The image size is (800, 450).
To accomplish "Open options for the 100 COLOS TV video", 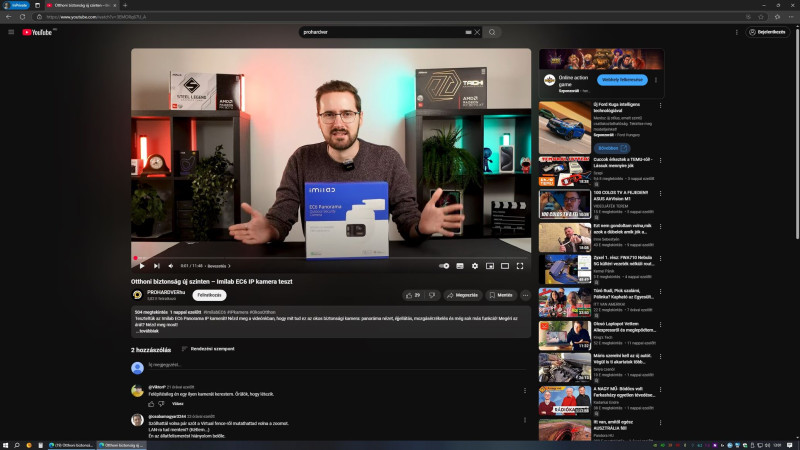I will coord(660,193).
